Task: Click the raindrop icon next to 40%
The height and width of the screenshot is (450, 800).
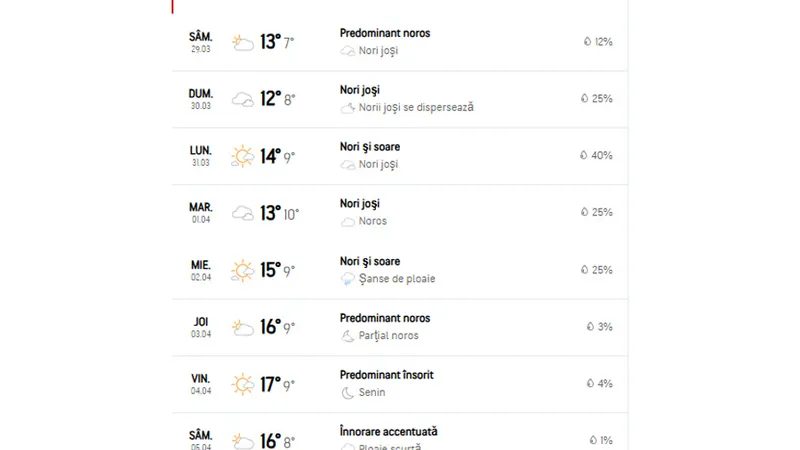Action: (x=584, y=155)
